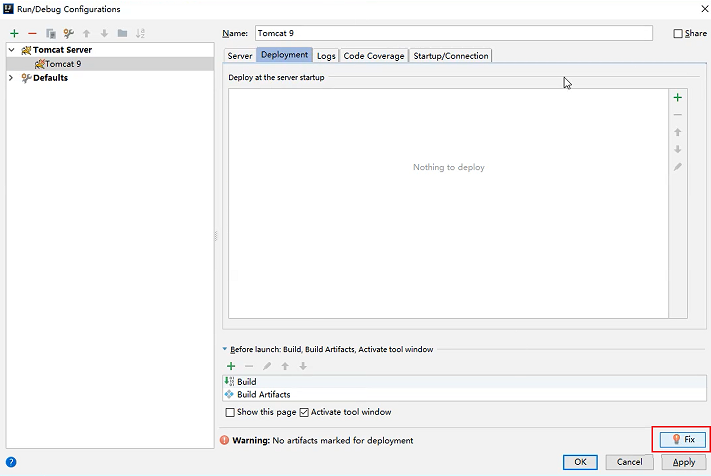Image resolution: width=711 pixels, height=476 pixels.
Task: Move the configuration up in the list toolbar
Action: pos(86,33)
